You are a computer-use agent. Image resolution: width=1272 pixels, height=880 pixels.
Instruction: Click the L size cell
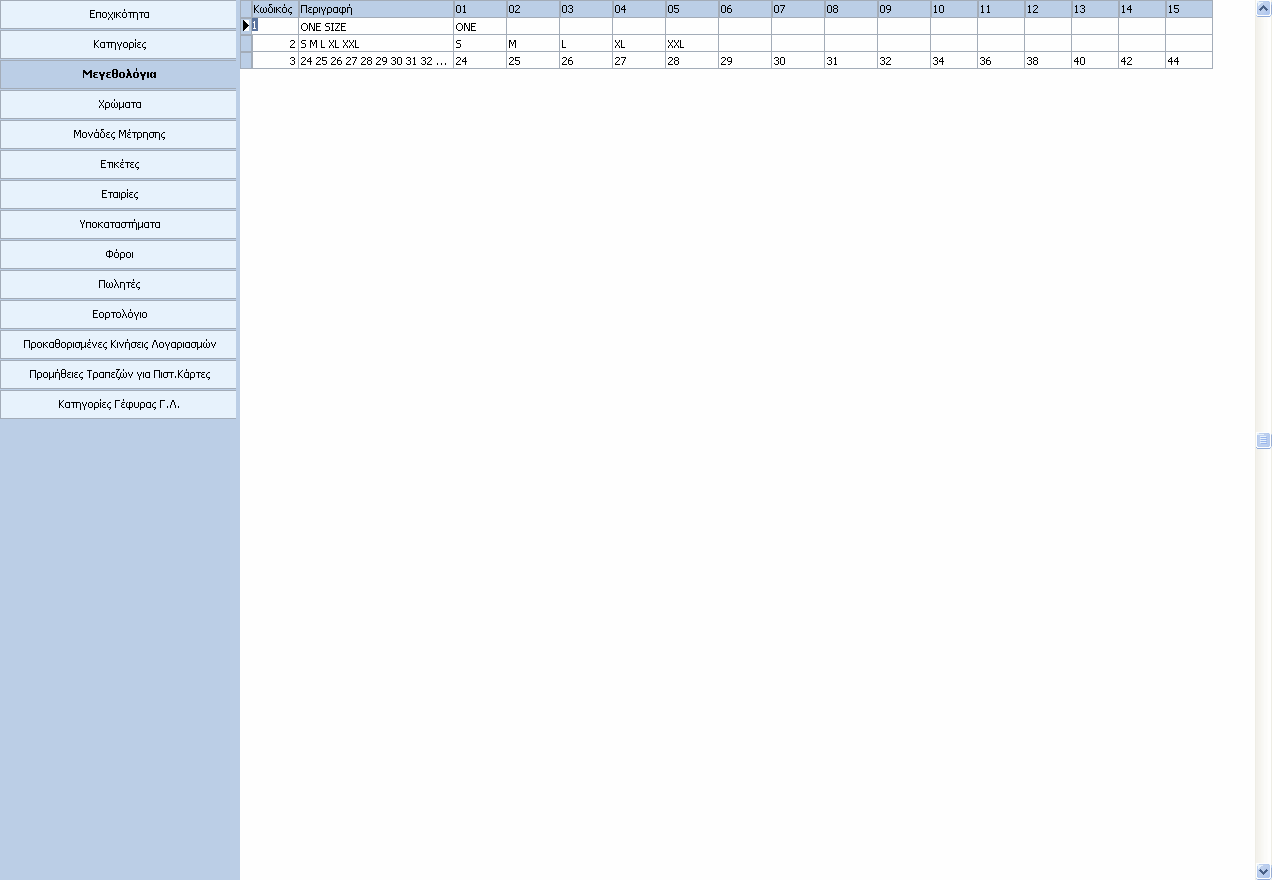click(x=585, y=44)
